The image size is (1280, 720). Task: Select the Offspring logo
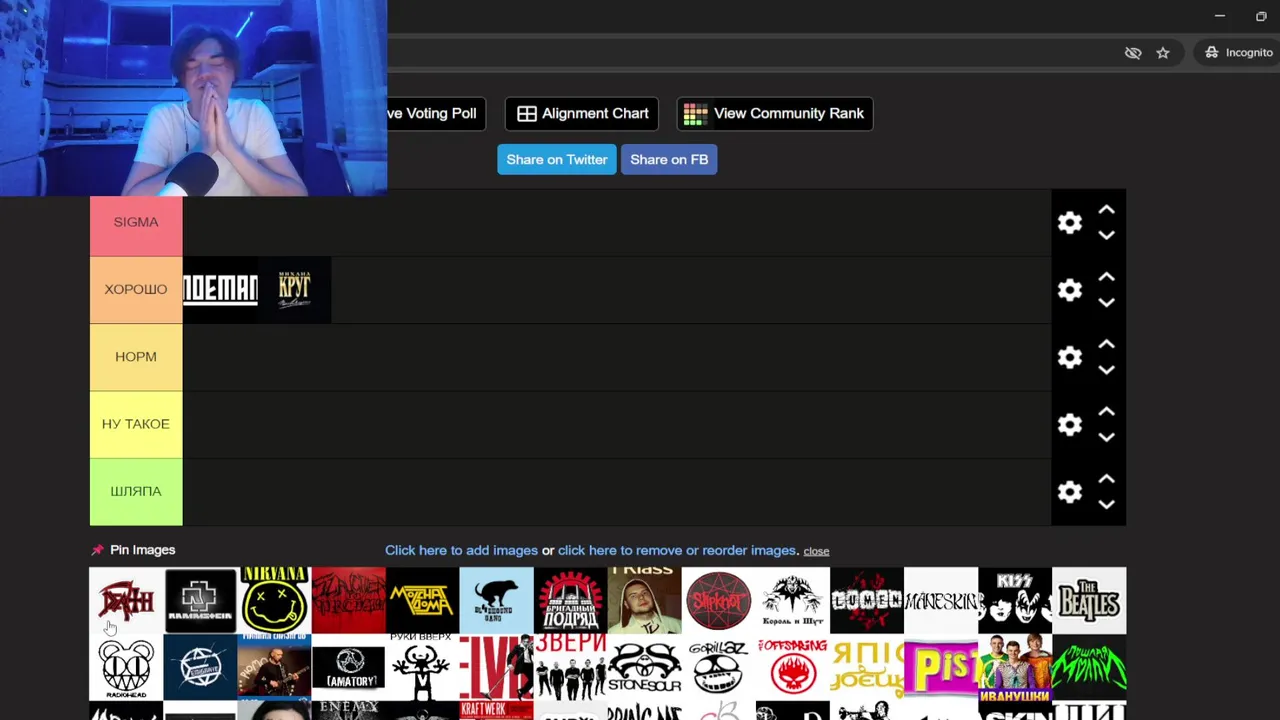[792, 667]
